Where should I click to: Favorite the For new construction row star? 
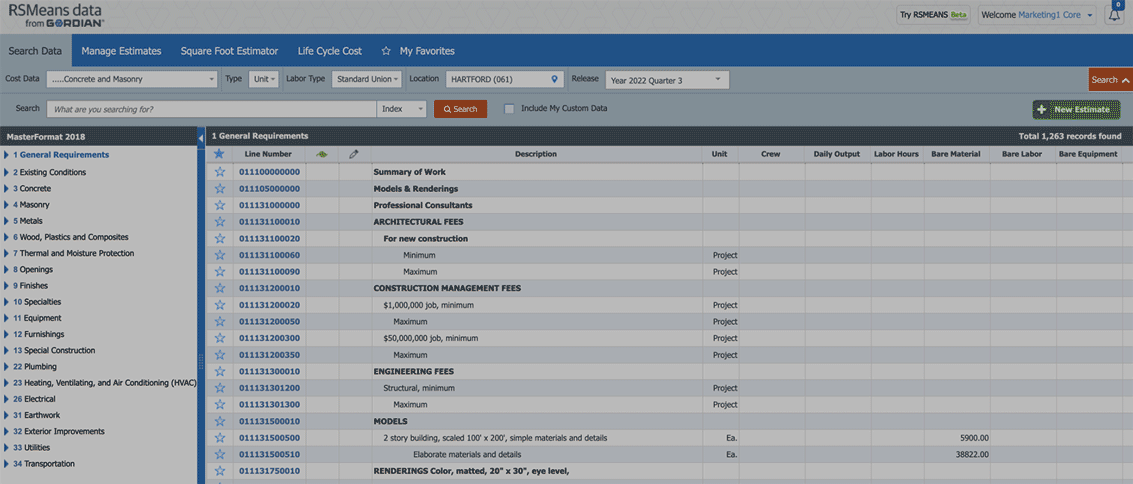pos(220,238)
